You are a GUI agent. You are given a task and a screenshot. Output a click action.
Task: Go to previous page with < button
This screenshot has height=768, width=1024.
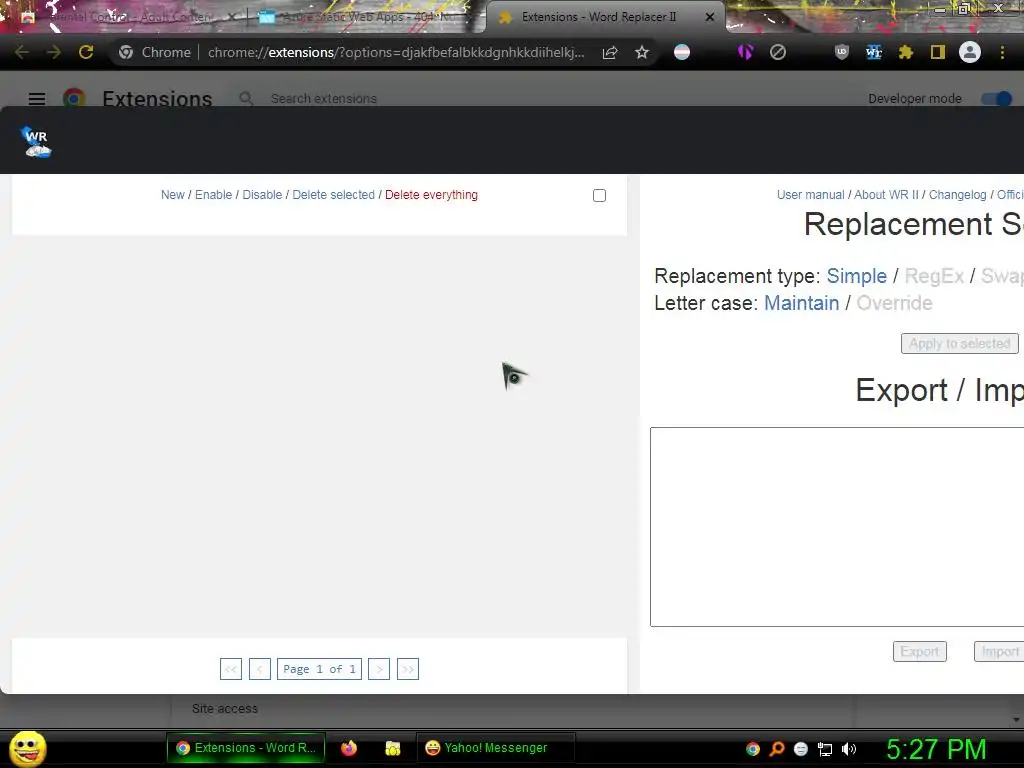click(259, 669)
